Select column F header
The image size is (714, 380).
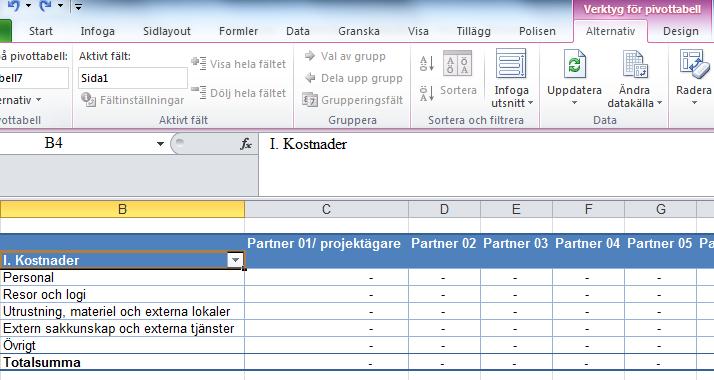[x=588, y=209]
